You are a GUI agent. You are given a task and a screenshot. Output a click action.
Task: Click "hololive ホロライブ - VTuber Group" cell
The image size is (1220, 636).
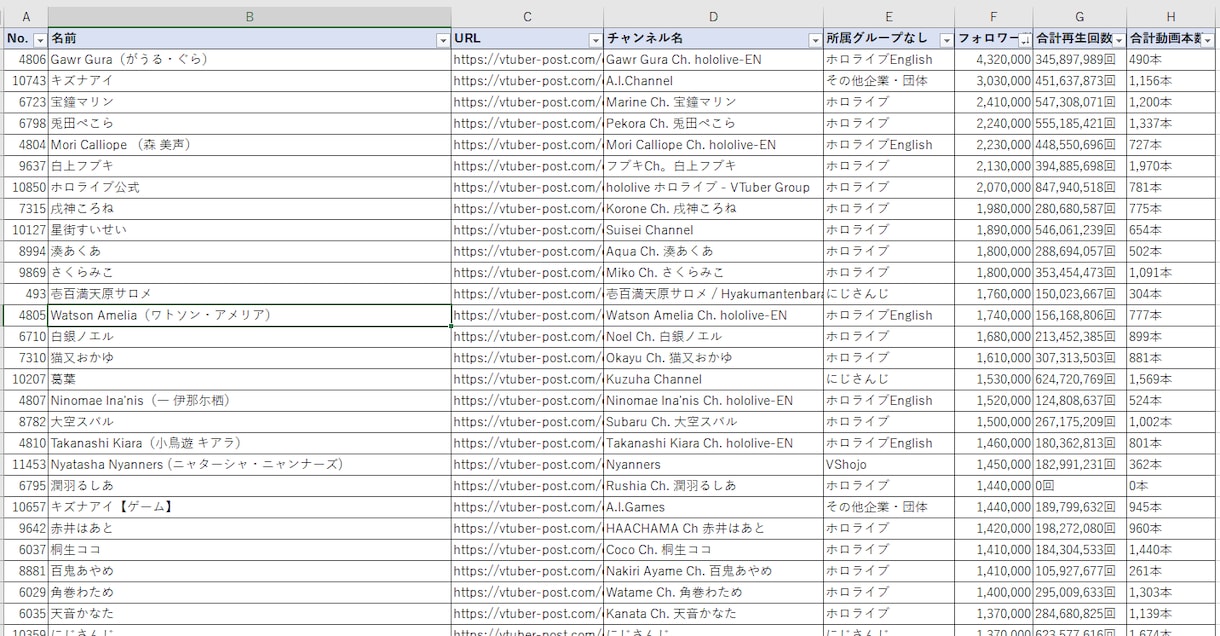coord(714,187)
